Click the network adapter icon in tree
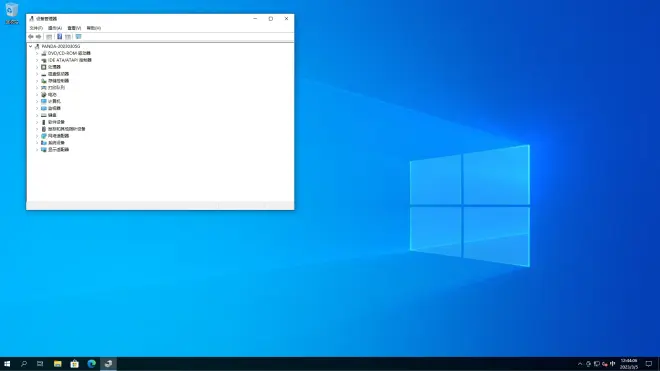660x371 pixels. [x=44, y=136]
